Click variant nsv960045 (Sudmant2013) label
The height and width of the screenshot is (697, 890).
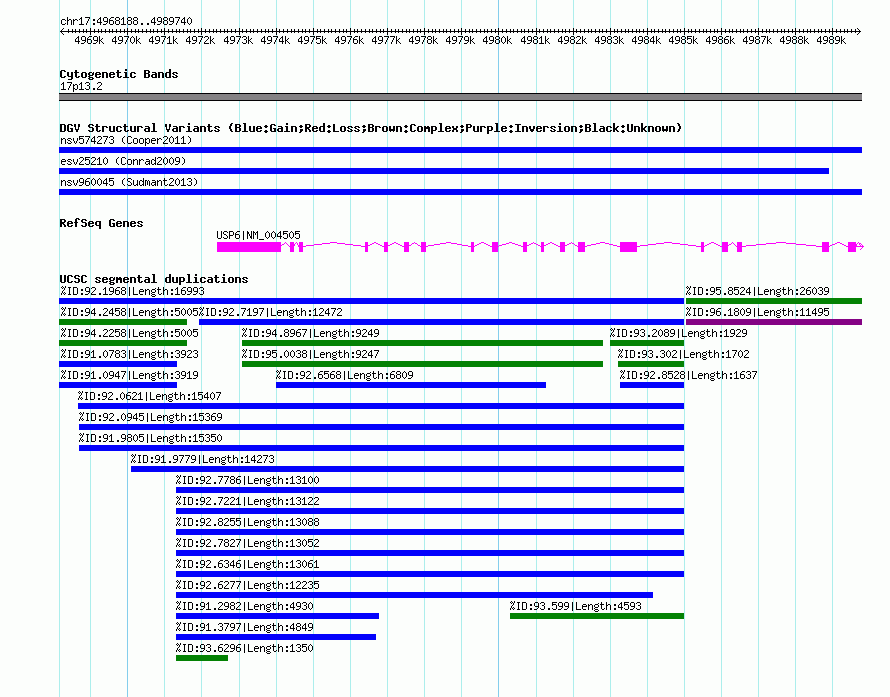pos(129,182)
